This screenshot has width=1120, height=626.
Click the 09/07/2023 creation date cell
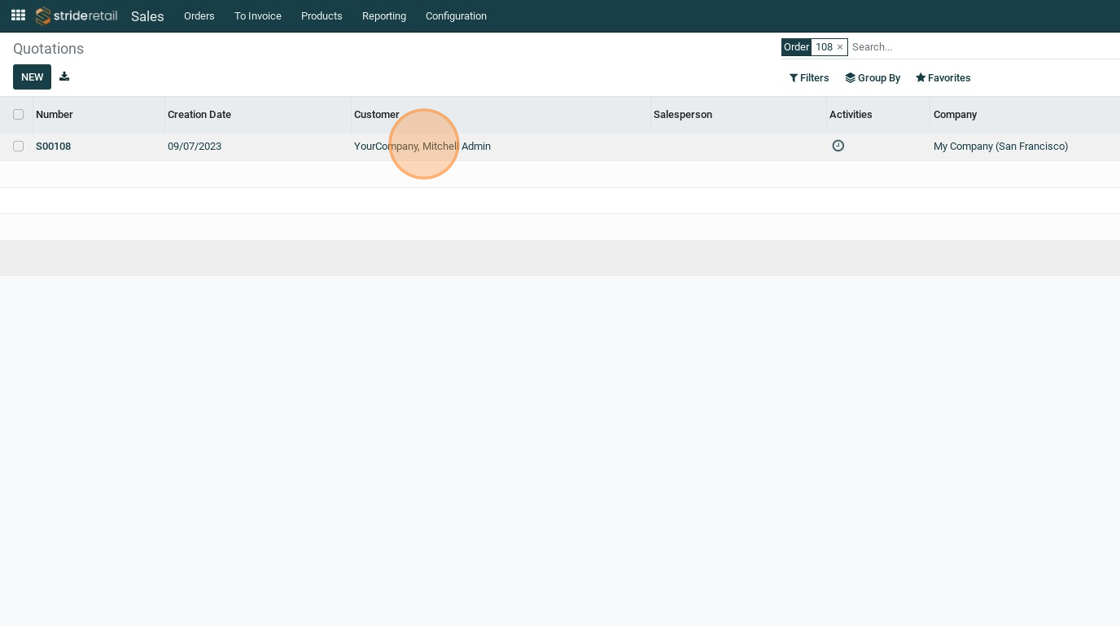(194, 146)
